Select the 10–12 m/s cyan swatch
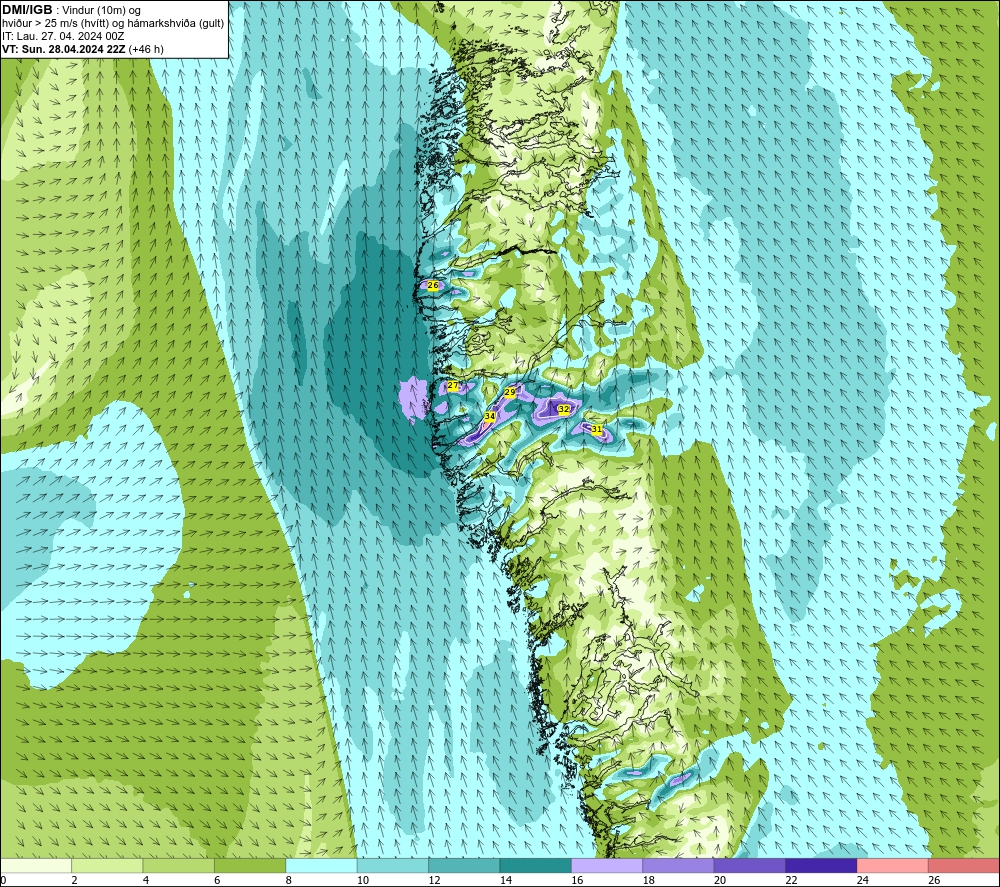The width and height of the screenshot is (1000, 887). [393, 865]
